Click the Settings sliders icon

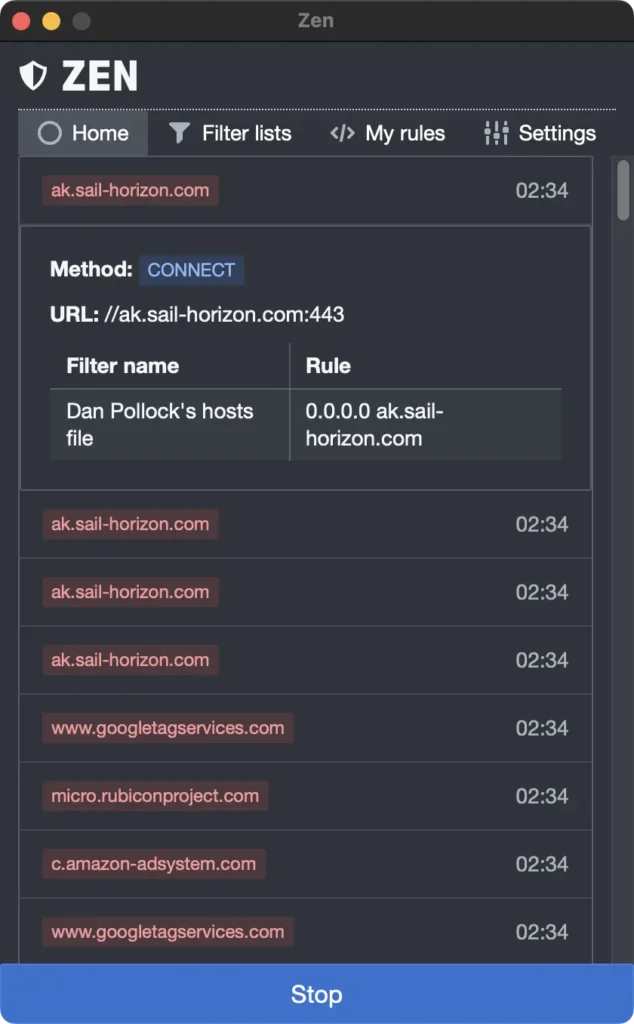[496, 133]
